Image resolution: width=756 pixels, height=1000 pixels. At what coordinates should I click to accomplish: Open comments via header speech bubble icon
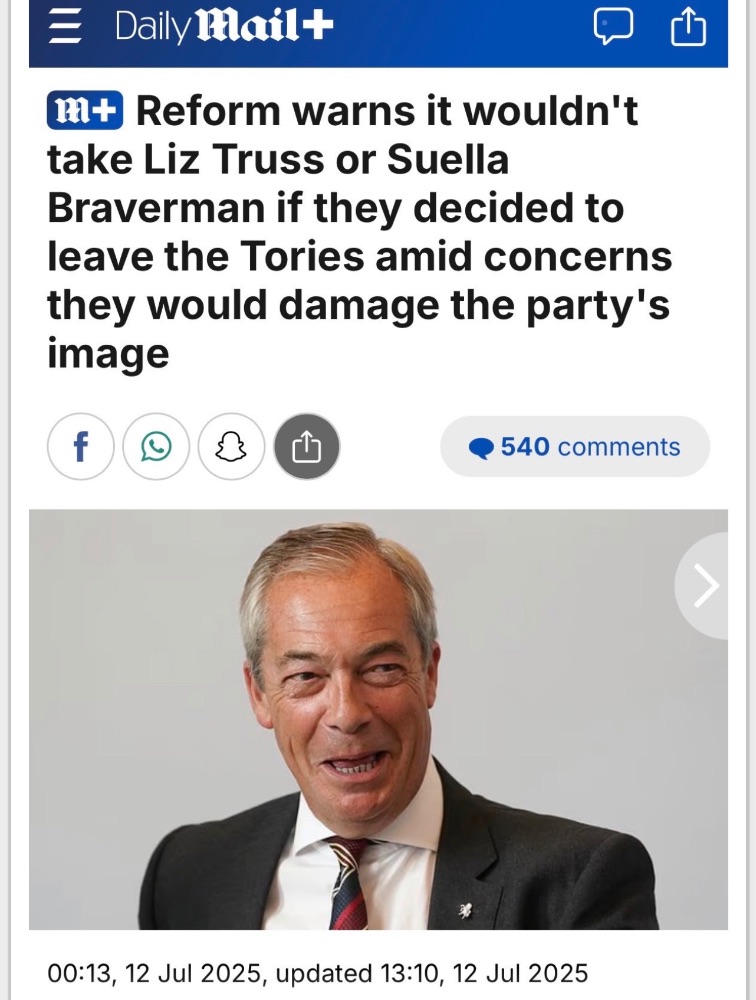(613, 28)
